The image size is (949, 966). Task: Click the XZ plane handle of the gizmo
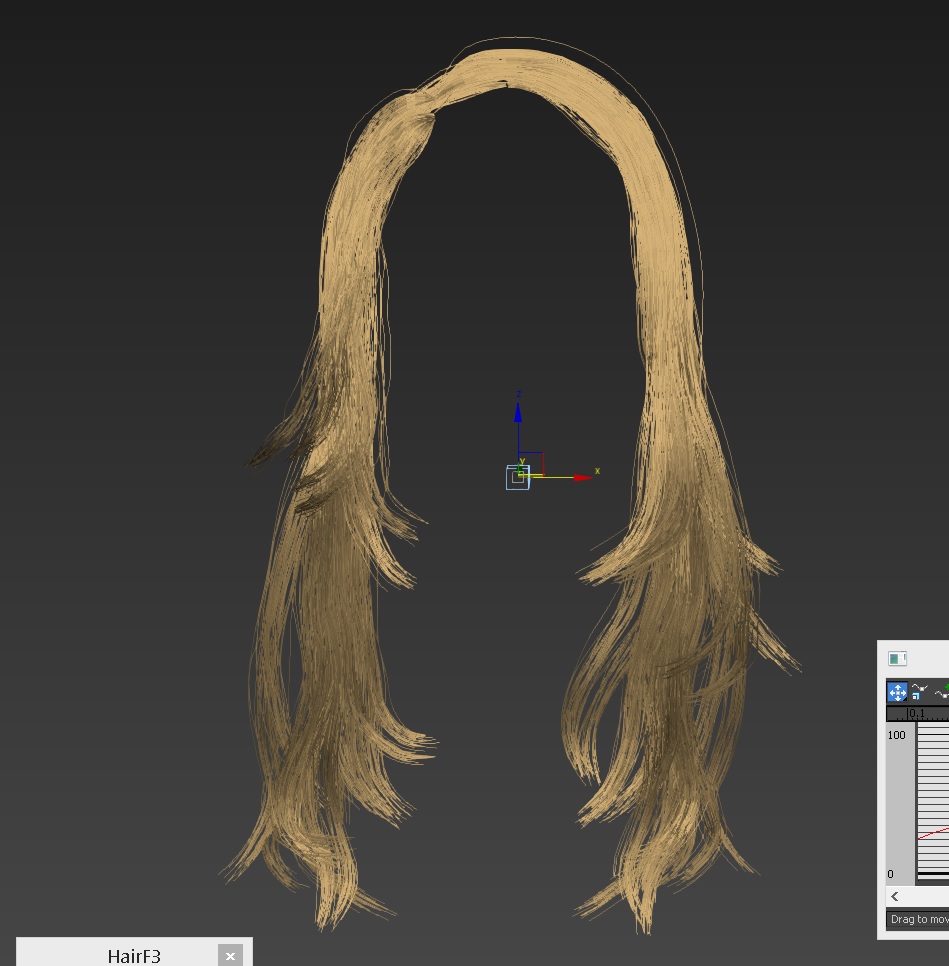tap(534, 462)
